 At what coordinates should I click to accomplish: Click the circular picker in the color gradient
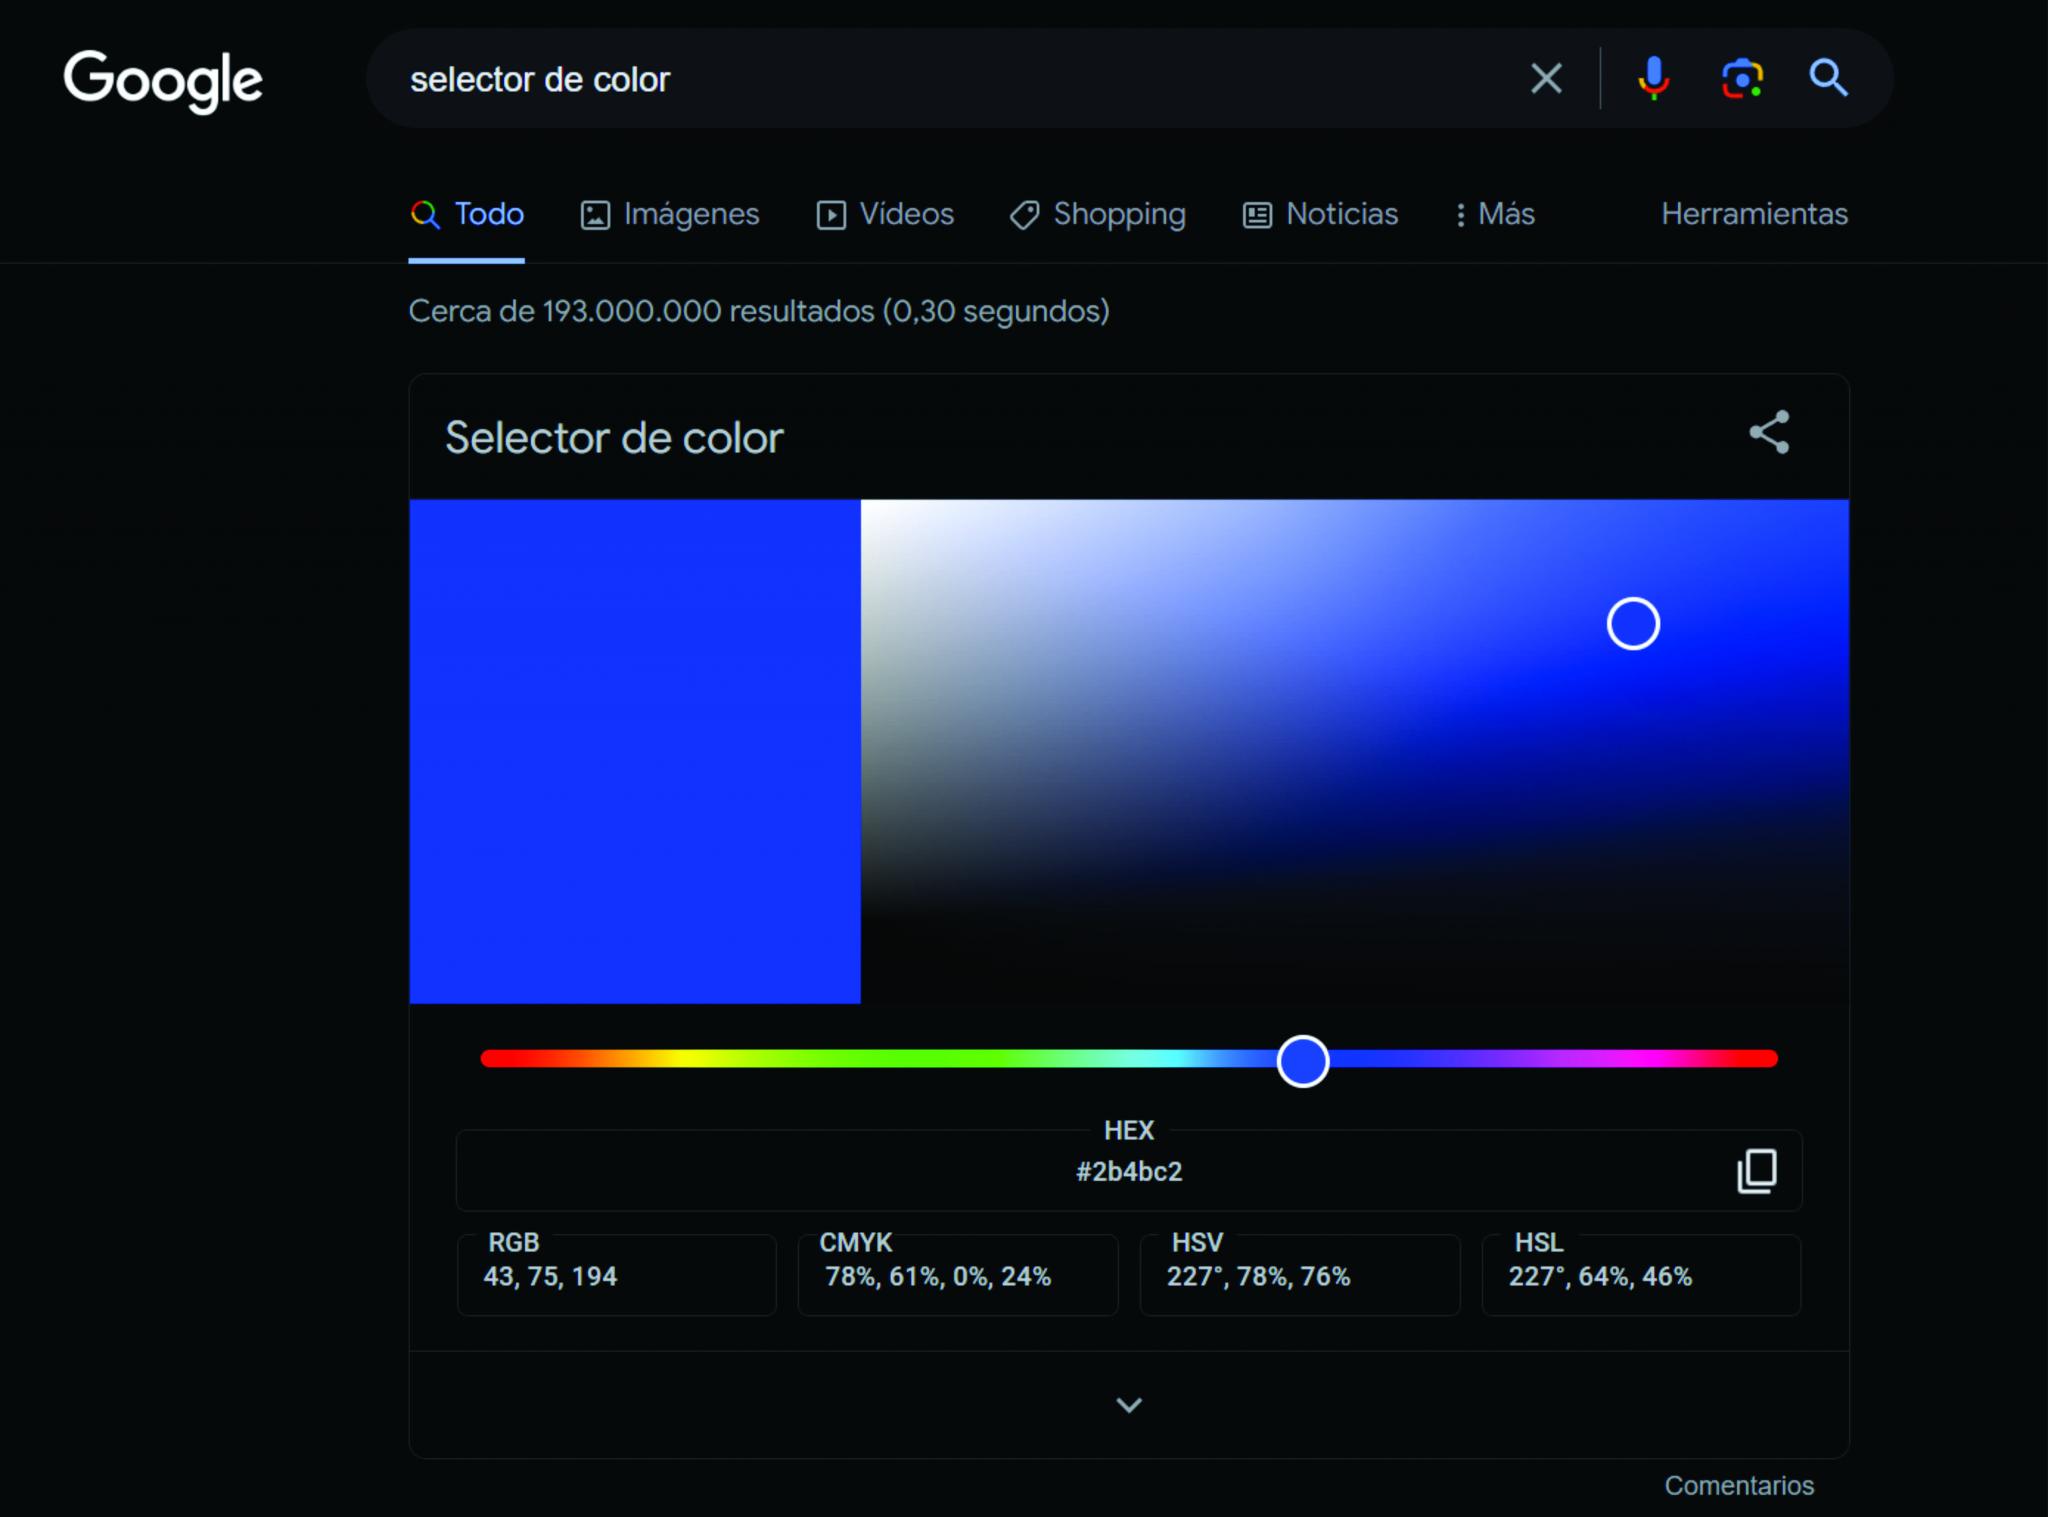[1633, 624]
